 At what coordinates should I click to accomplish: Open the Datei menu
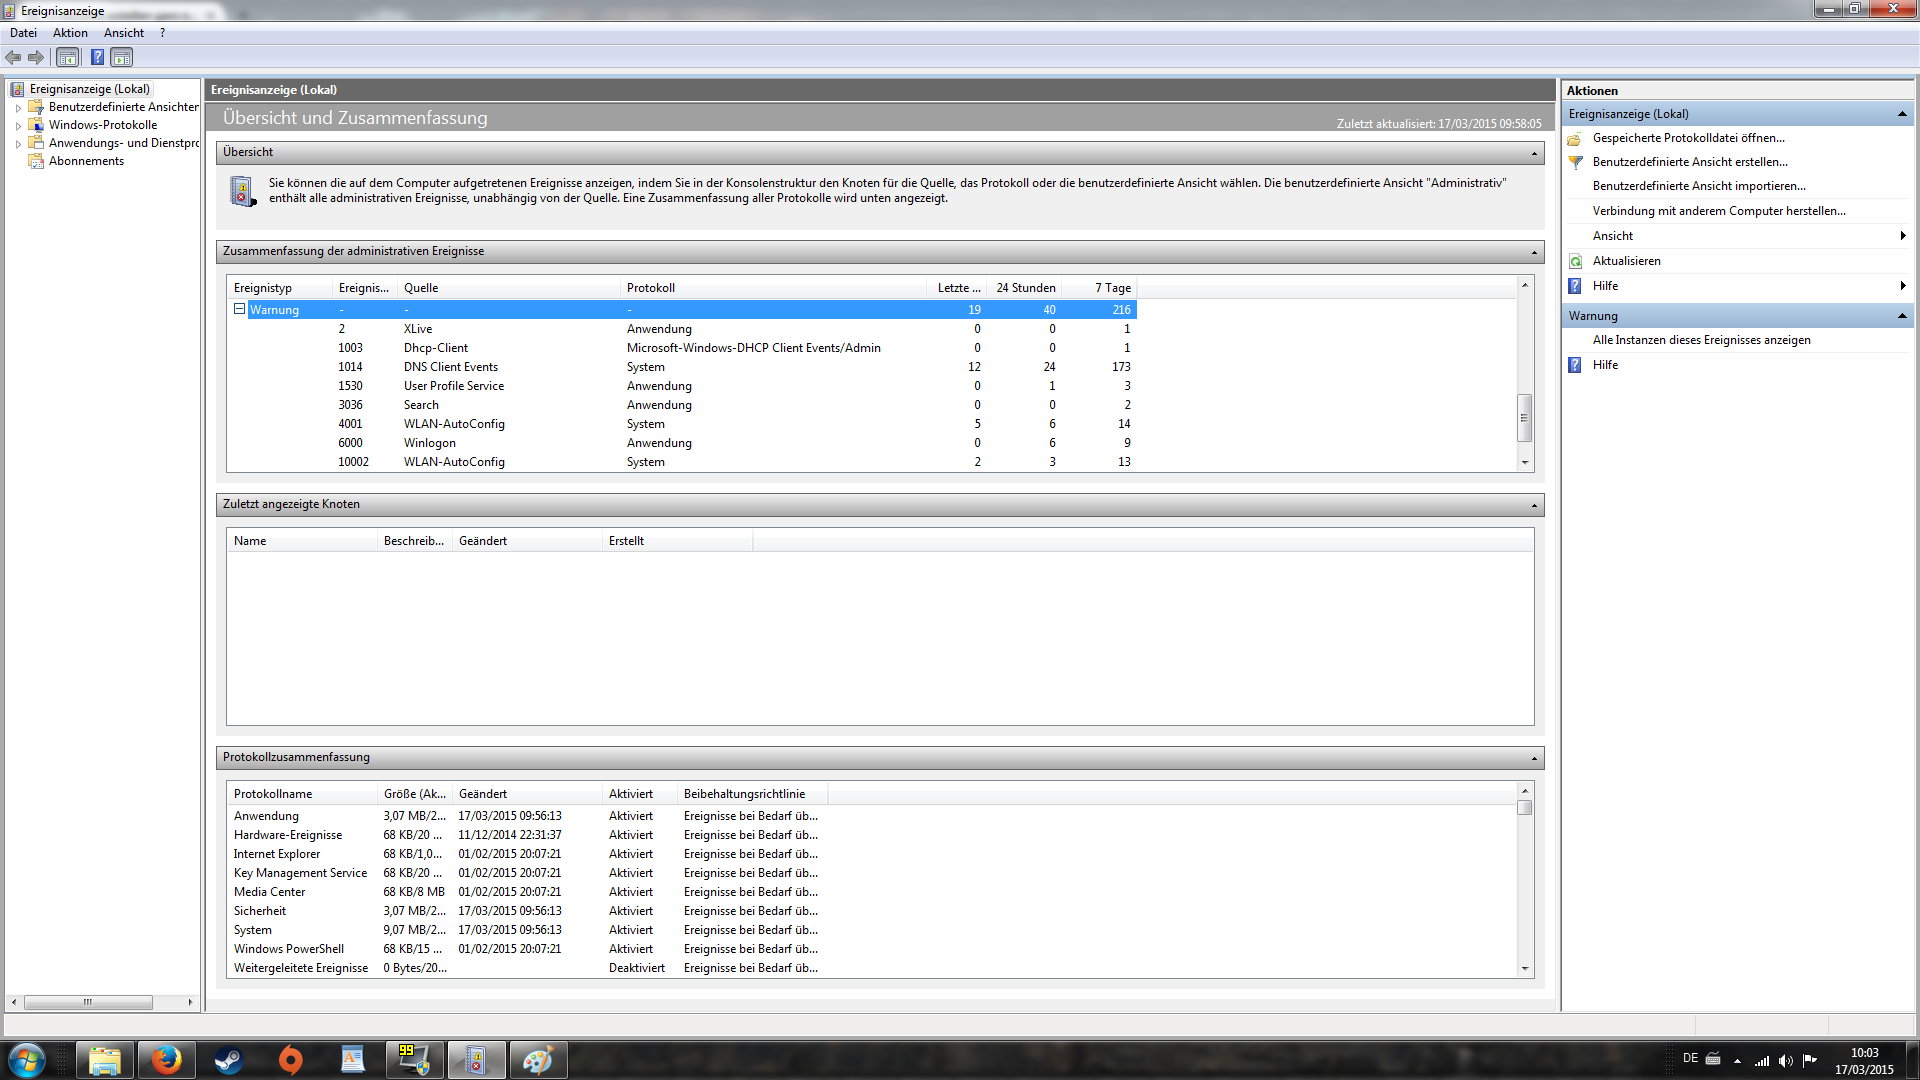tap(23, 33)
